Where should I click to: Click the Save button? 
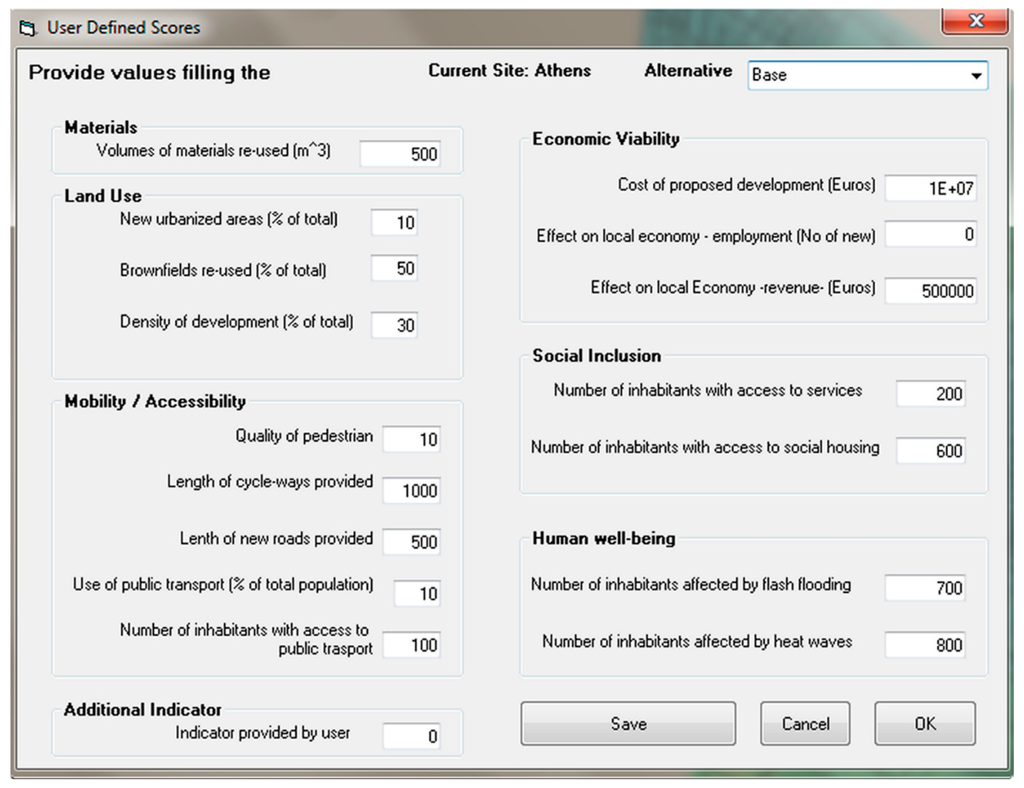click(628, 723)
